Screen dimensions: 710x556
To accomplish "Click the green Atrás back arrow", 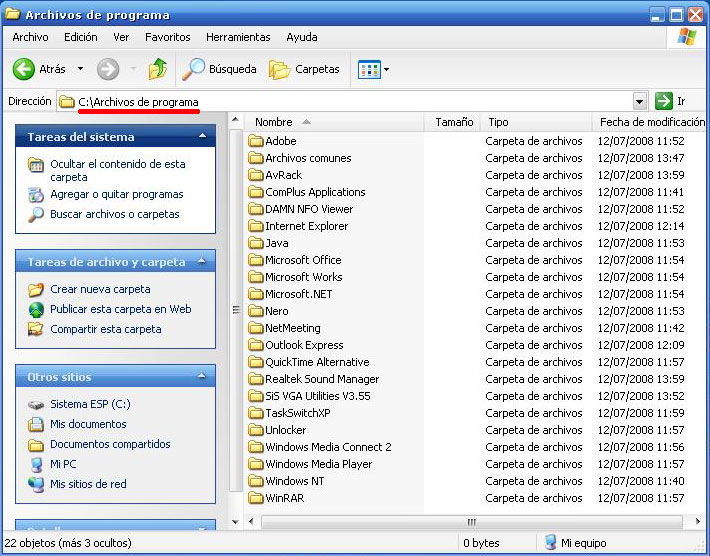I will pyautogui.click(x=24, y=69).
